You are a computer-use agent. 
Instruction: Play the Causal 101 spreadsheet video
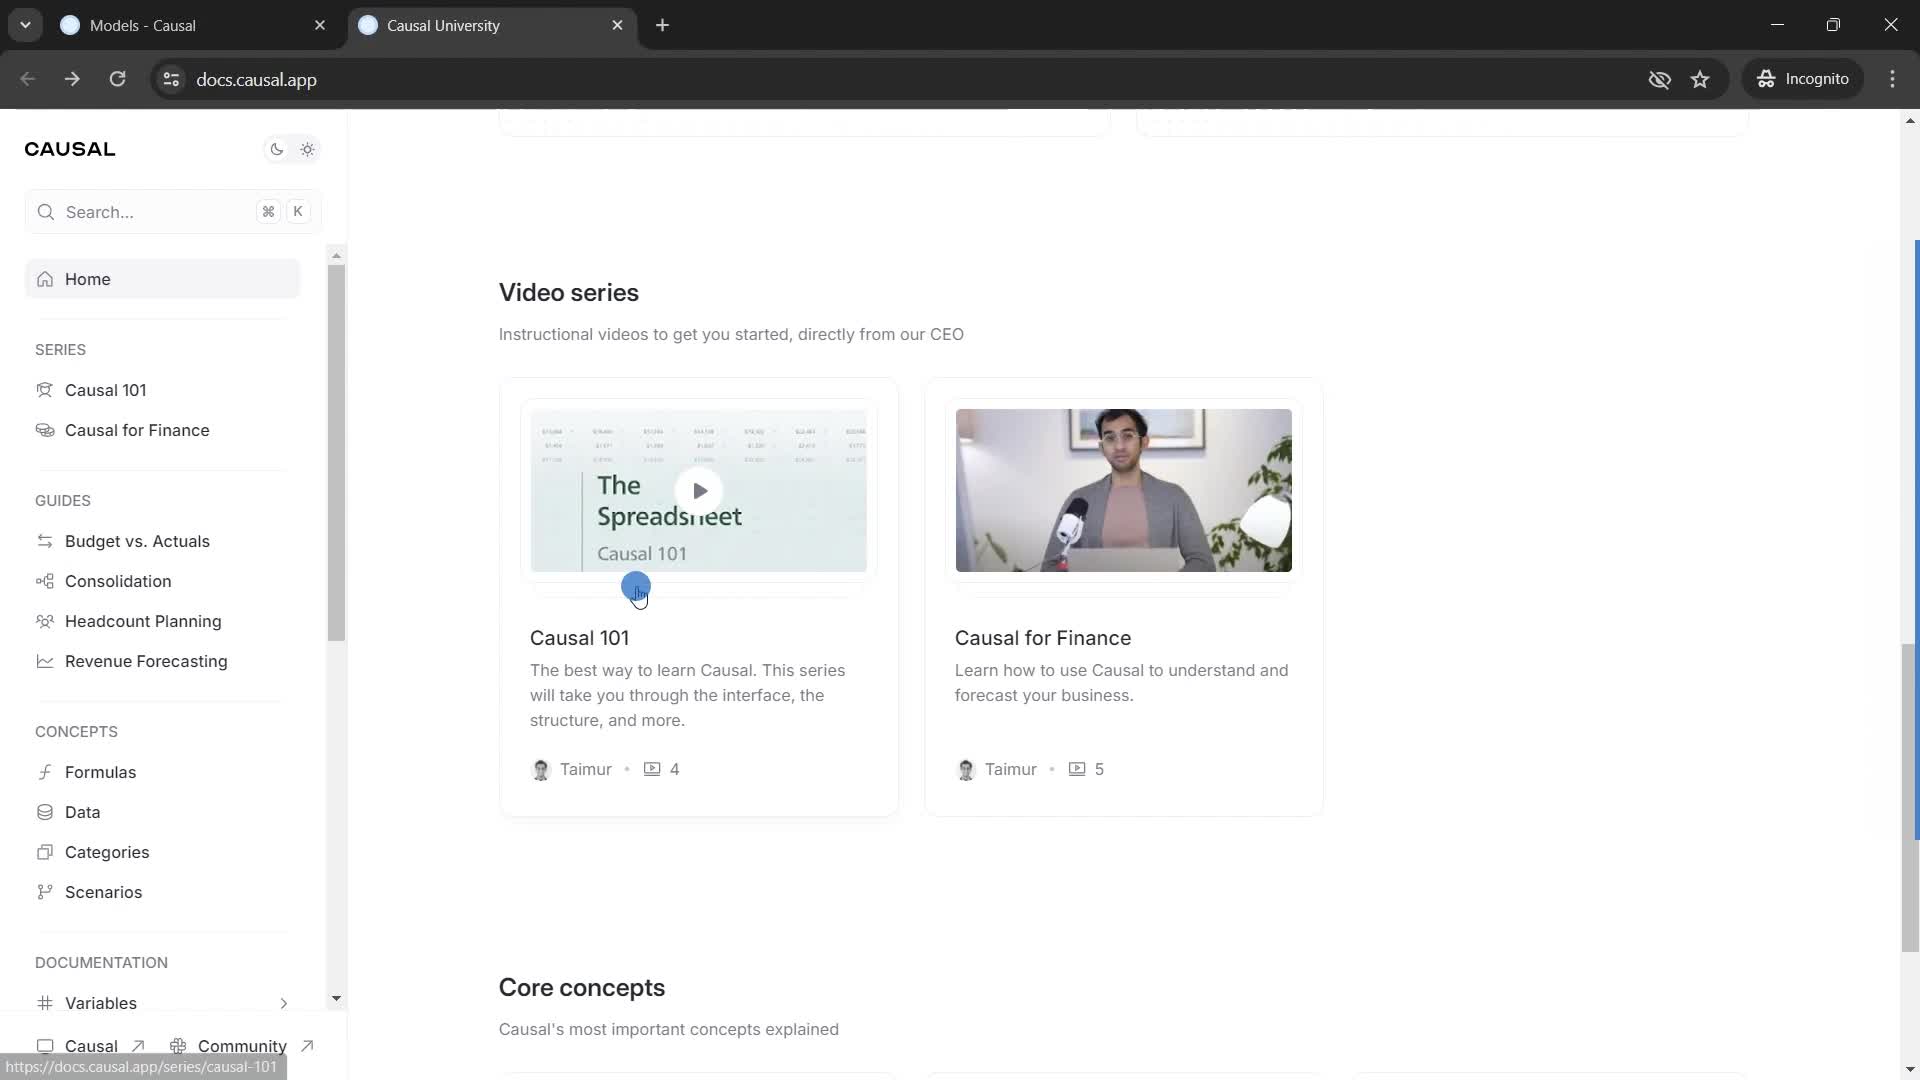(700, 491)
